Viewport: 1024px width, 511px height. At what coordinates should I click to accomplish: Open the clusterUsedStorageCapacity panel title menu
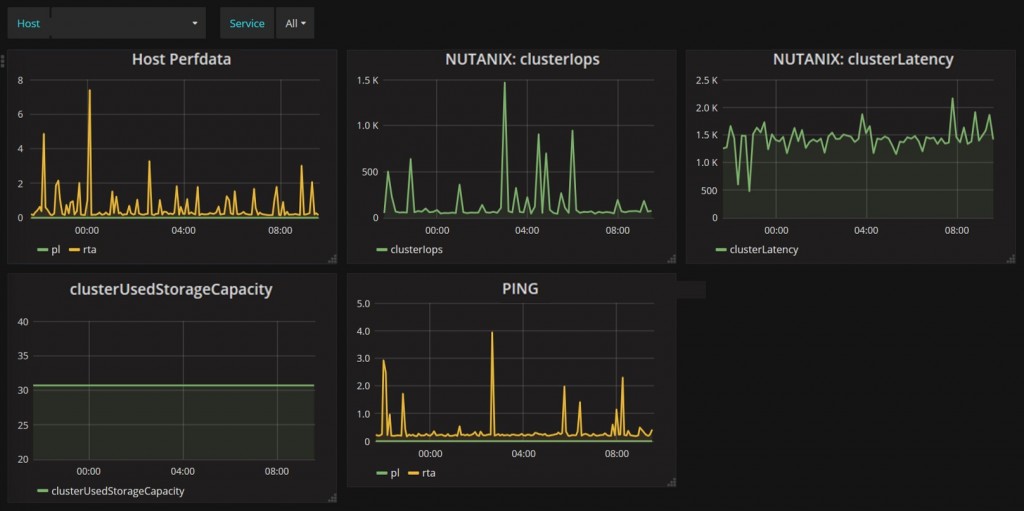click(x=170, y=290)
